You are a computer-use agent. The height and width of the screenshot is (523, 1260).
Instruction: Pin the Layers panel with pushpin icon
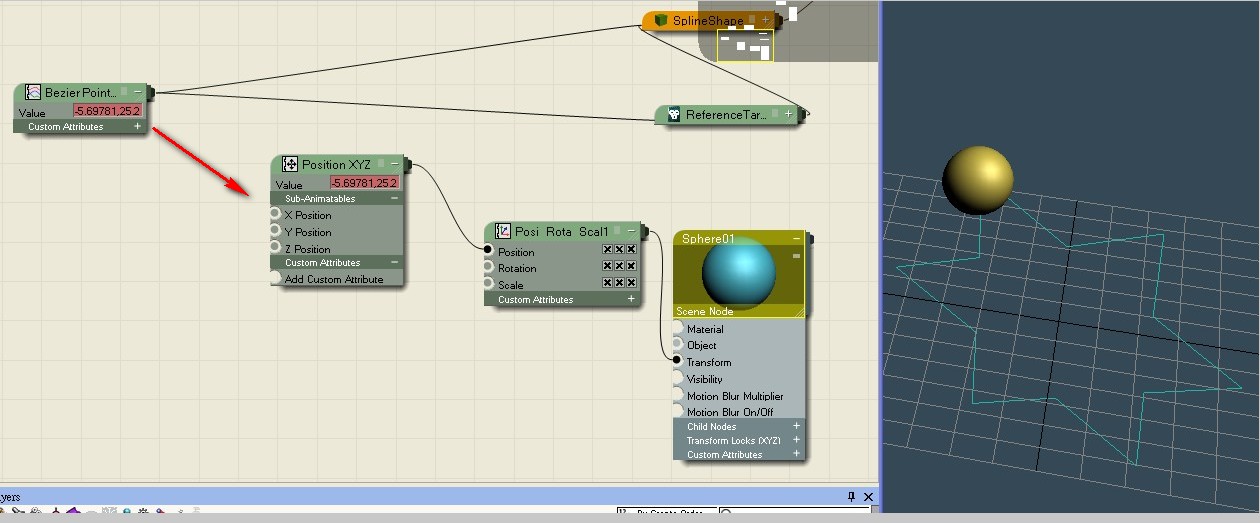tap(852, 497)
